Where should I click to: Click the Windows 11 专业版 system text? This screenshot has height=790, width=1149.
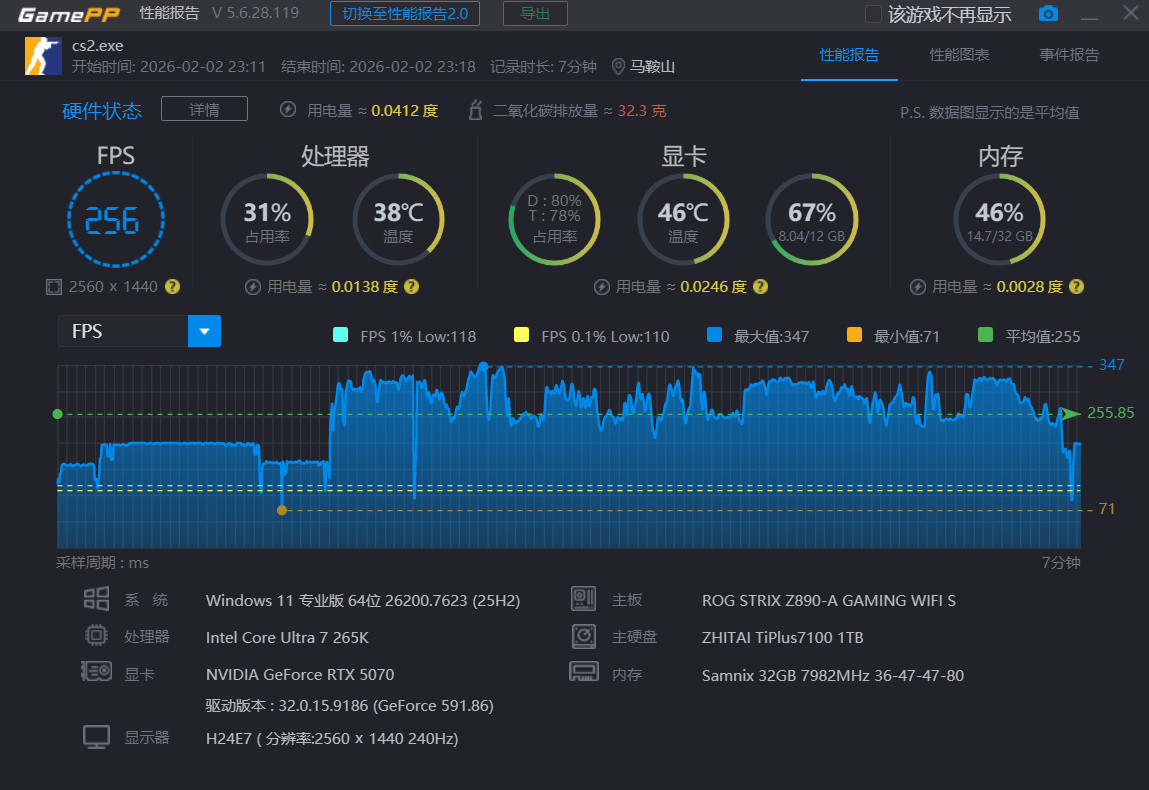(x=363, y=601)
